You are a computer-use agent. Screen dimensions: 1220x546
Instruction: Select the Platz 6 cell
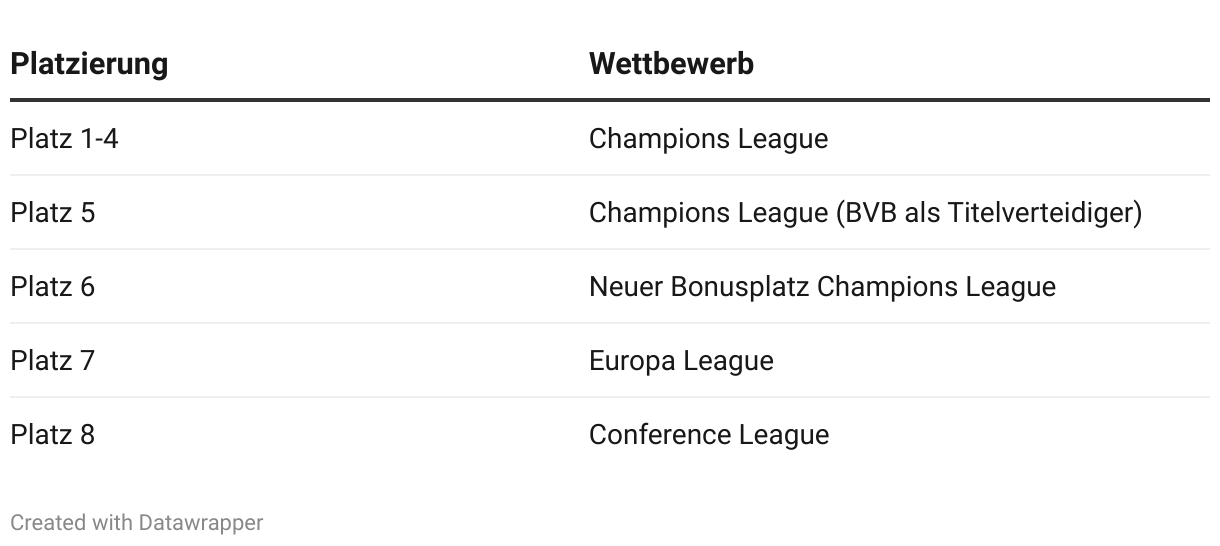[x=53, y=287]
